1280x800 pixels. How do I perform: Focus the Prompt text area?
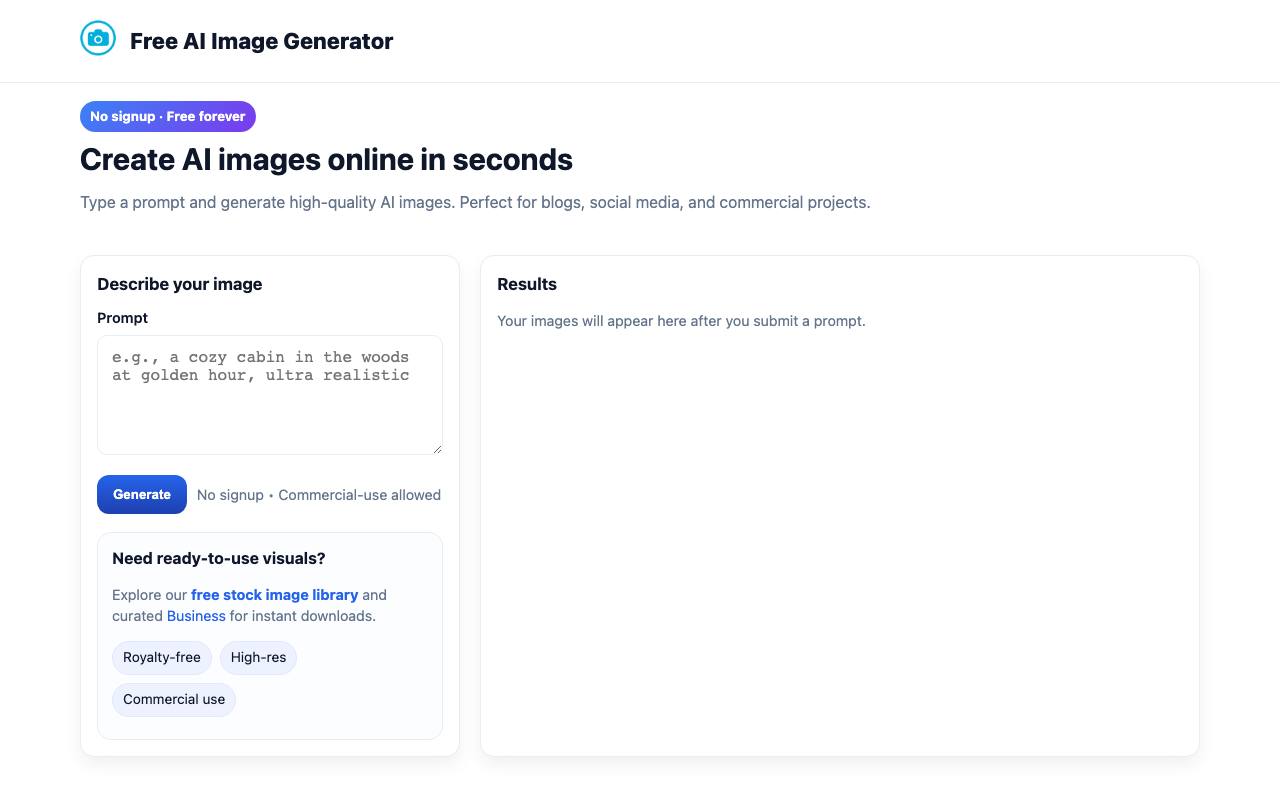pyautogui.click(x=270, y=395)
